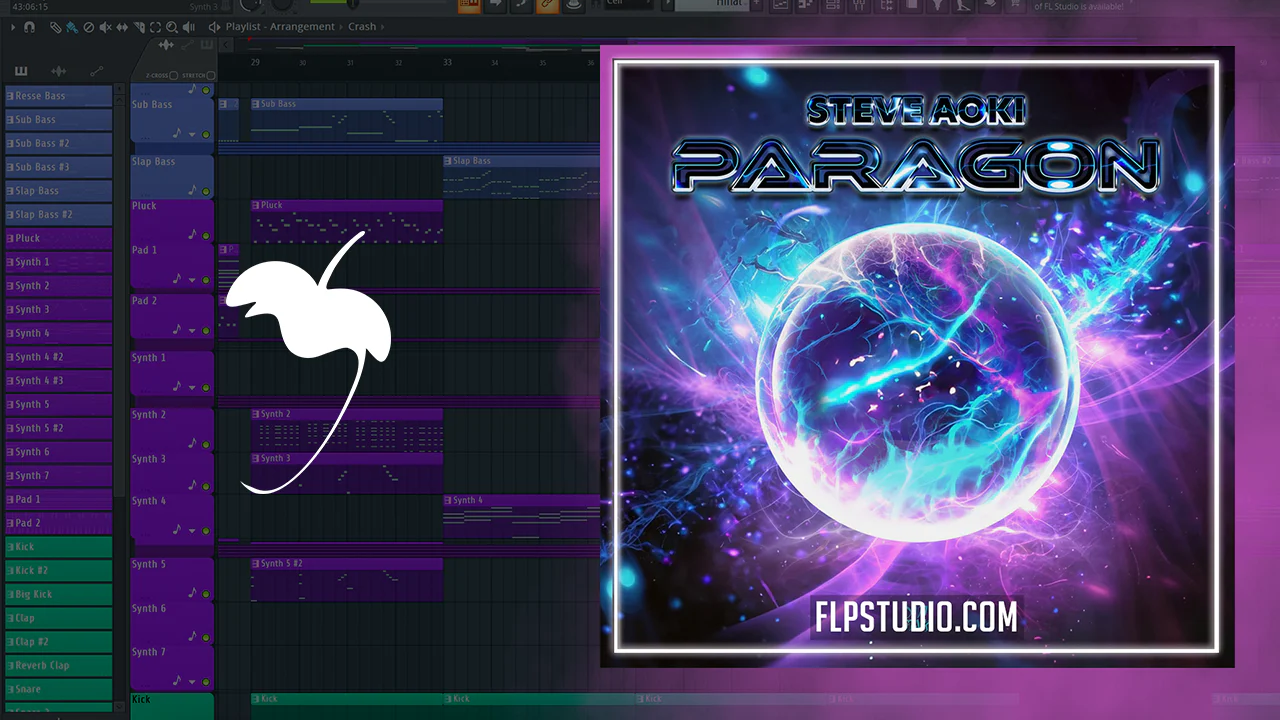Screen dimensions: 1280x720
Task: Click the speaker icon before Playlist title
Action: pos(213,27)
